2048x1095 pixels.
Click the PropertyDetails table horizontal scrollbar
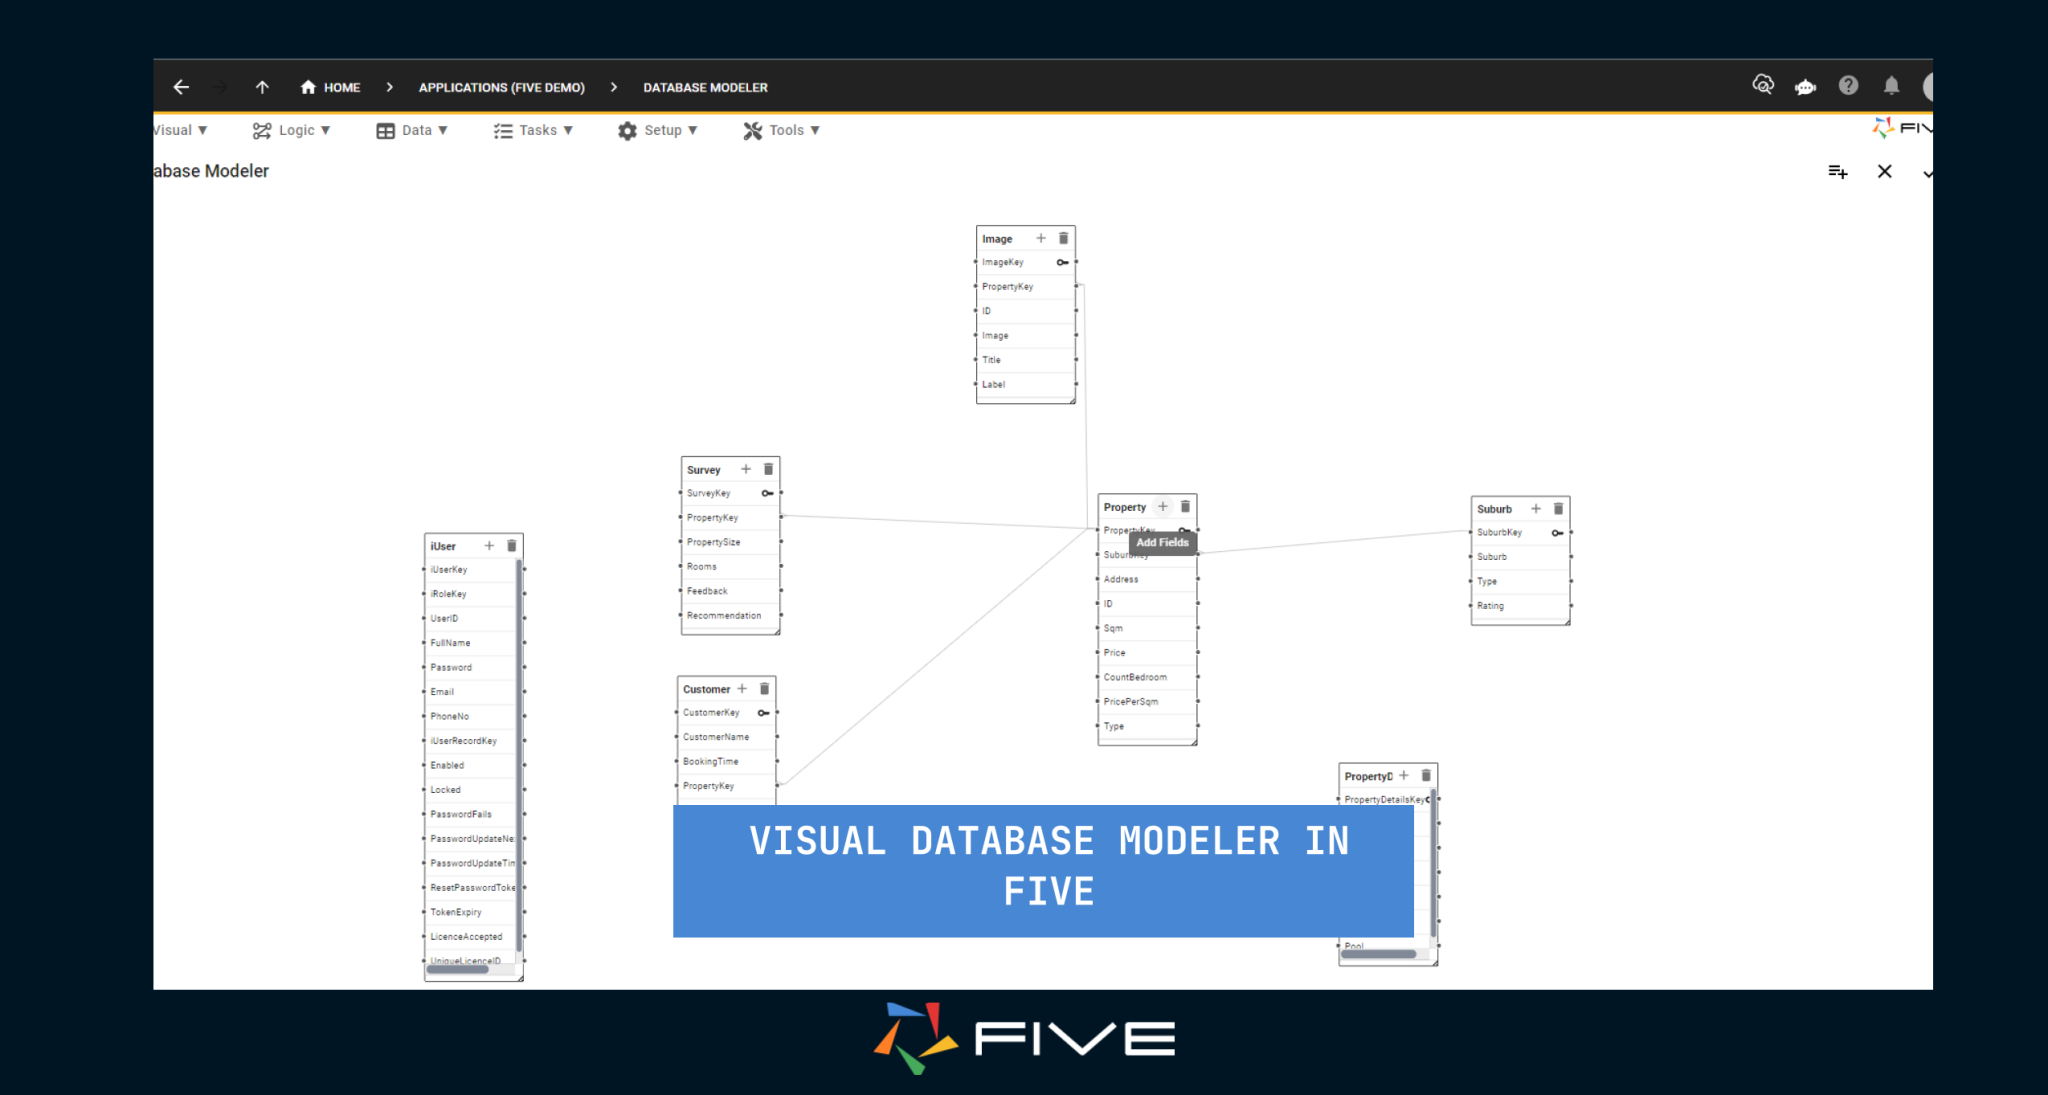click(x=1378, y=954)
